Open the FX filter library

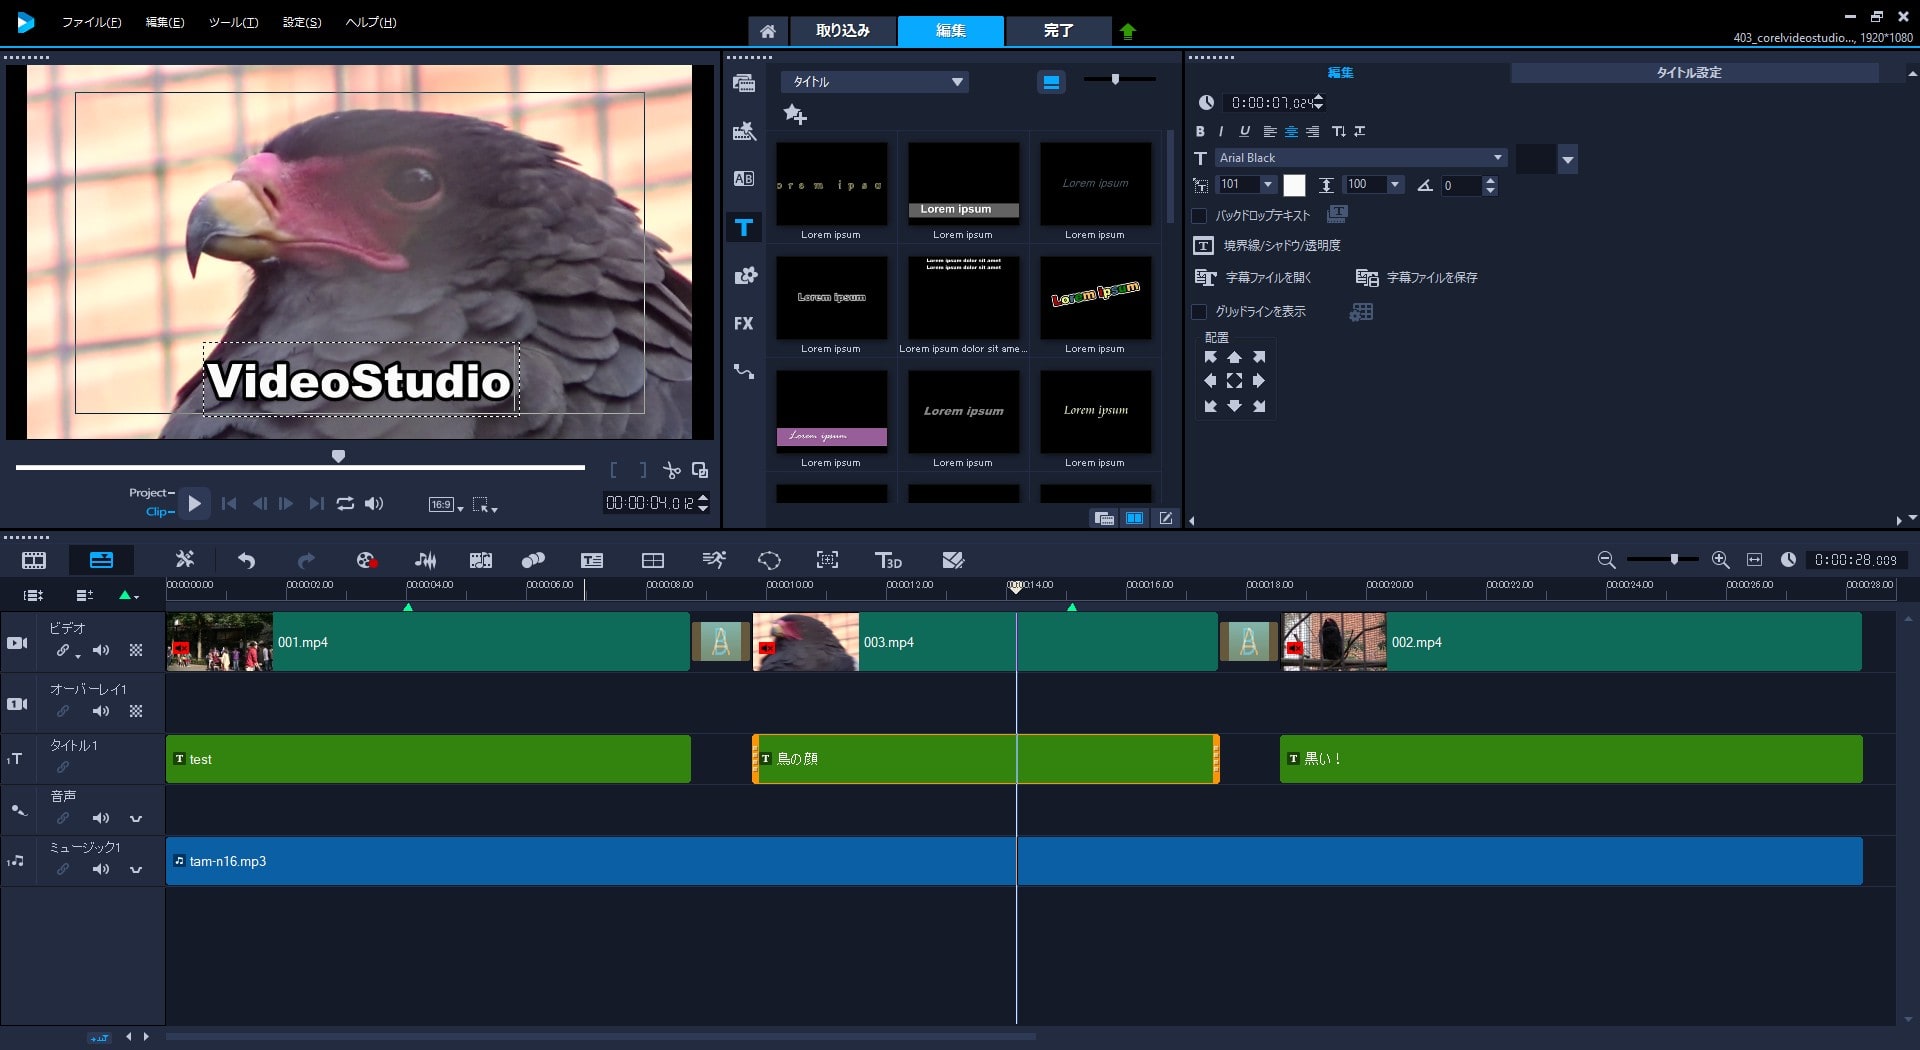744,323
